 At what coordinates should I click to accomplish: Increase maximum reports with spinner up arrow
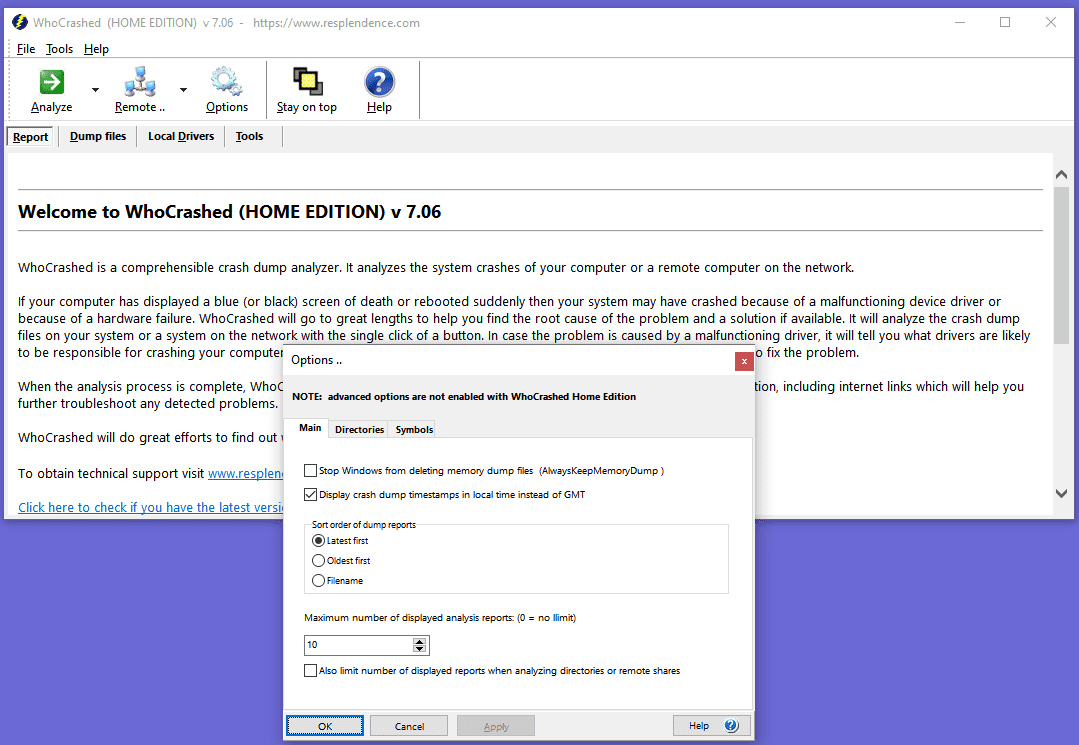[420, 641]
